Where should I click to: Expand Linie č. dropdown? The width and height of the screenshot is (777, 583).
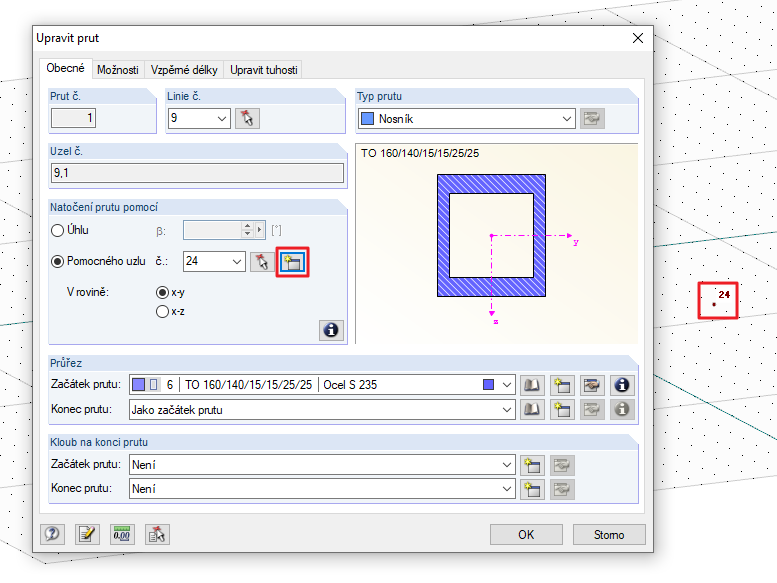click(222, 118)
